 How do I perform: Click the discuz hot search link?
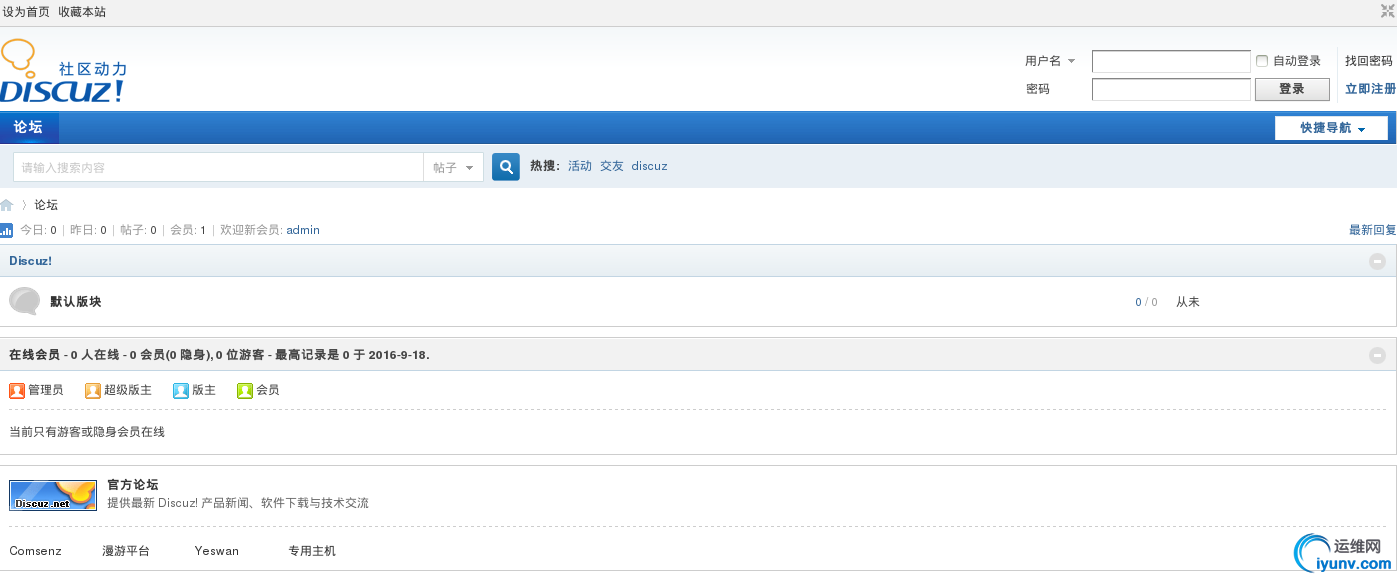click(x=649, y=166)
